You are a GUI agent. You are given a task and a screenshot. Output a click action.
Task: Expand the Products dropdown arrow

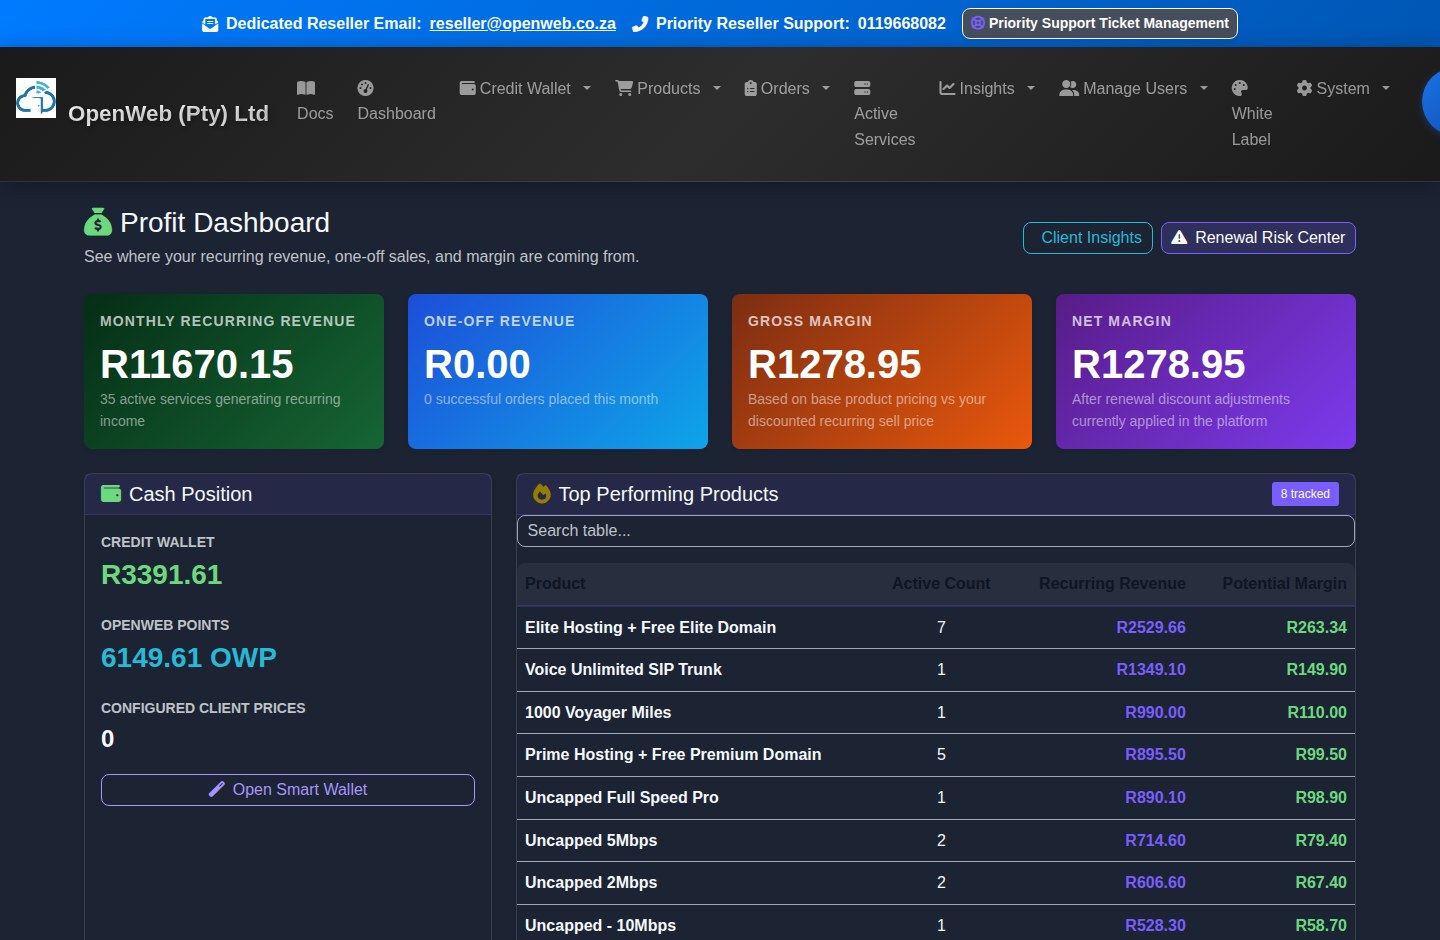click(717, 88)
